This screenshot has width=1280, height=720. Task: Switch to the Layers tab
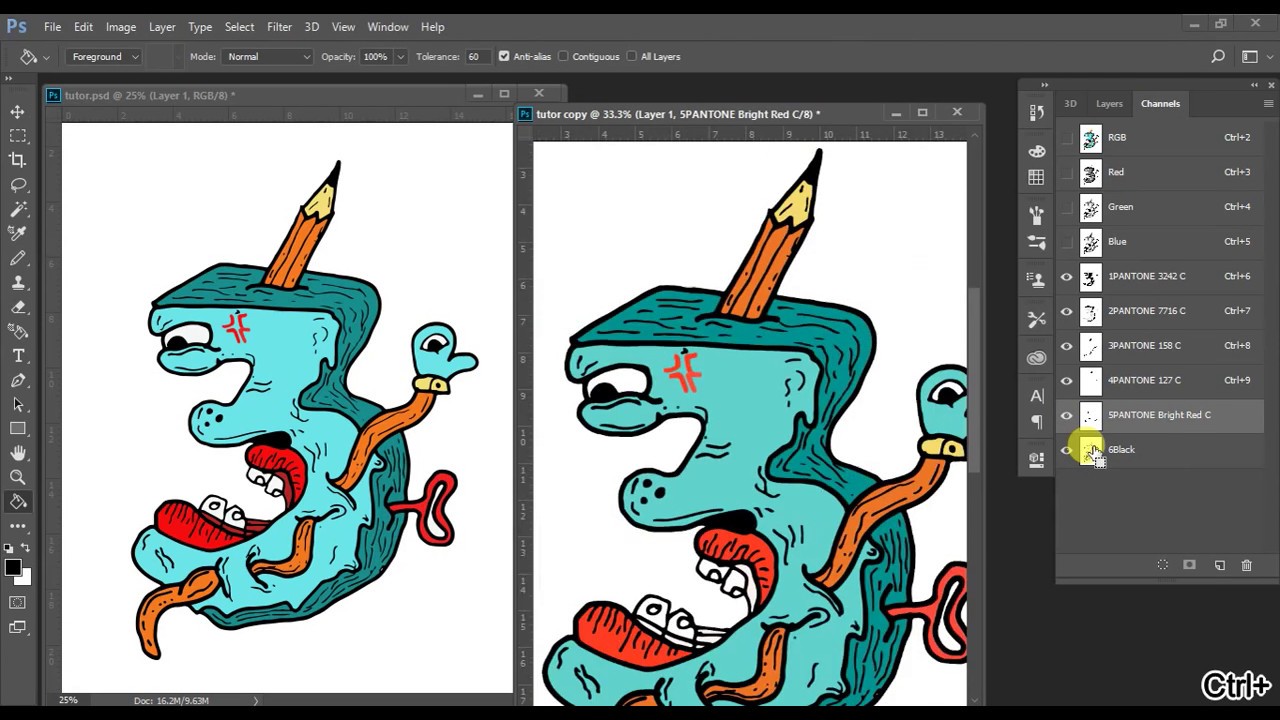pos(1109,104)
